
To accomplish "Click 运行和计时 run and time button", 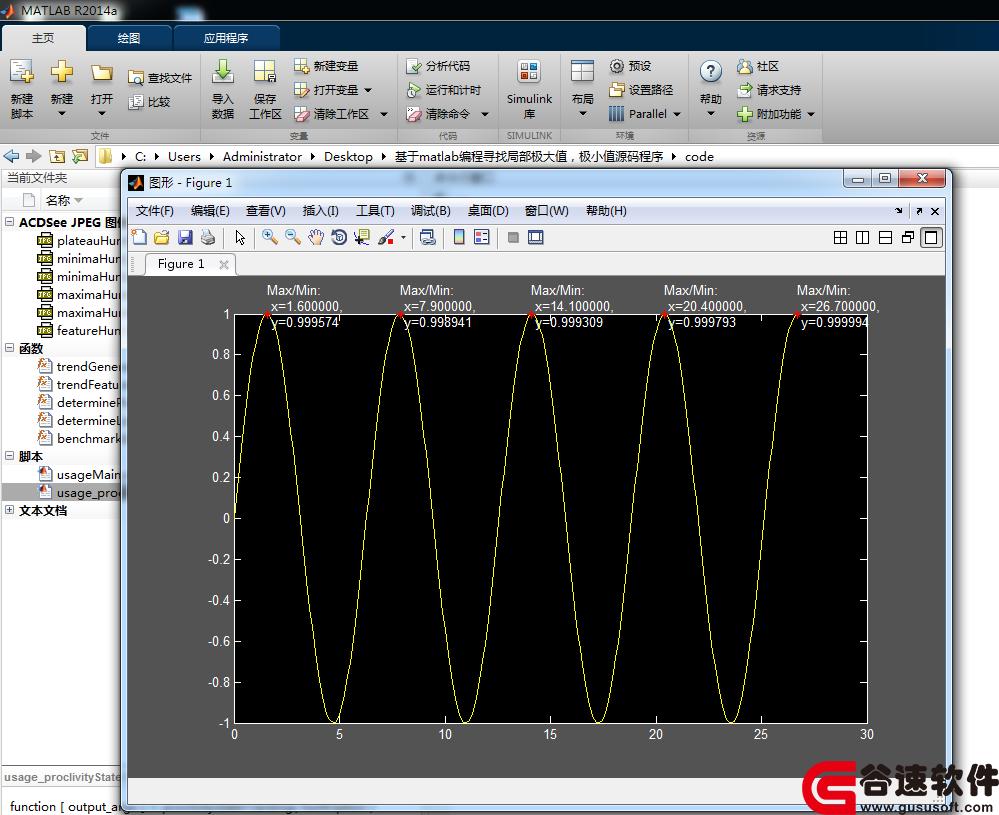I will pos(443,90).
